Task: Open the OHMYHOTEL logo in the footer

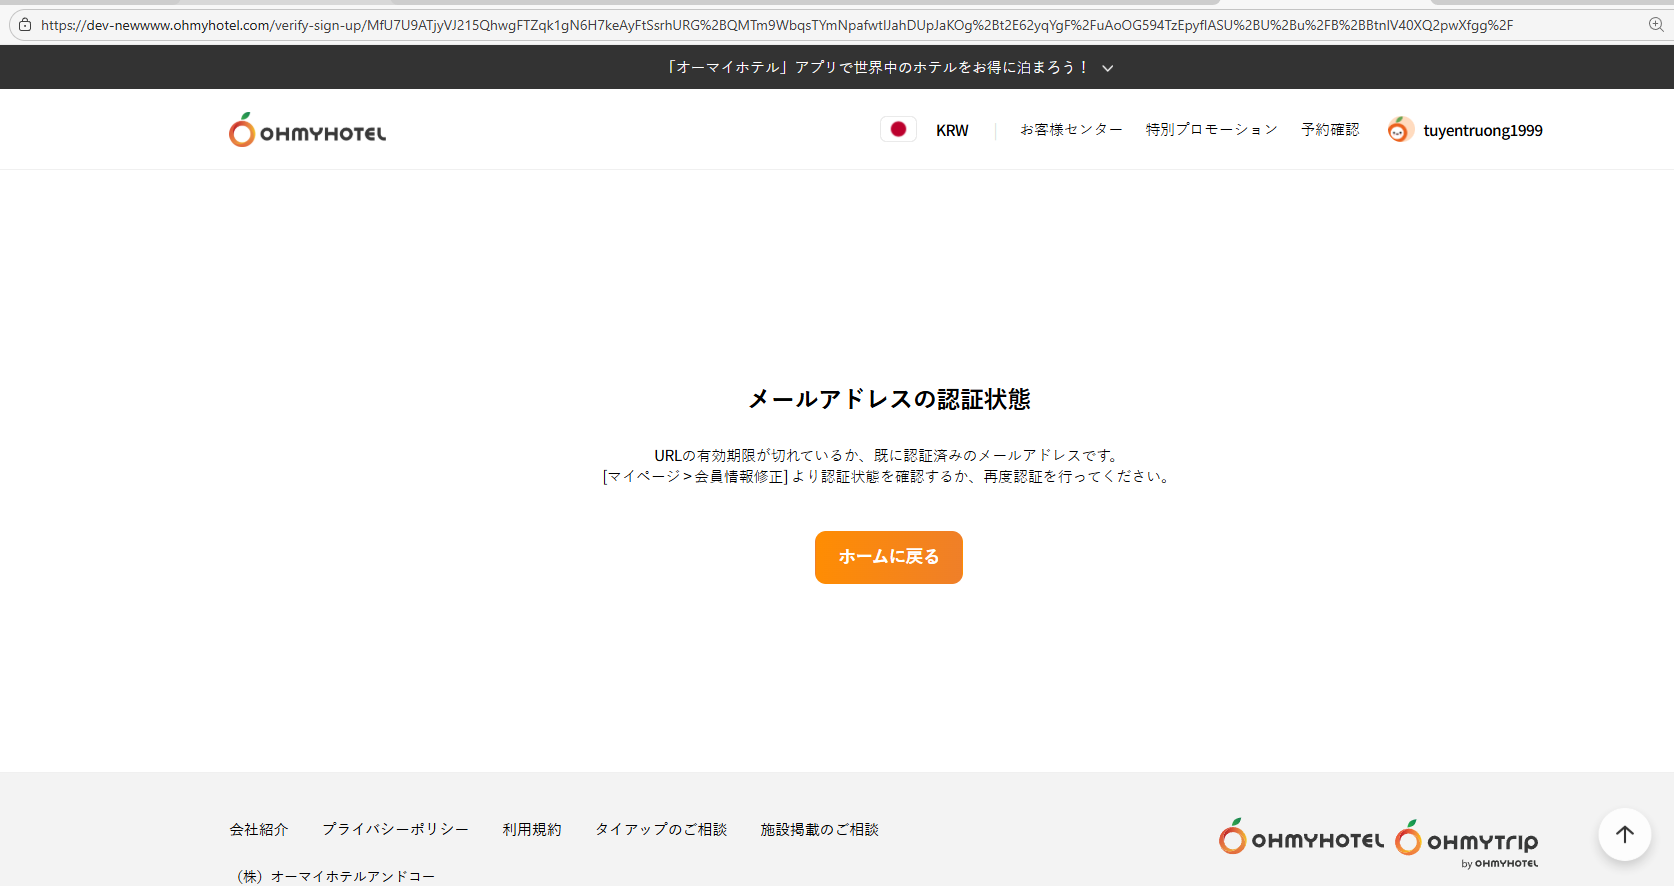Action: pos(1301,837)
